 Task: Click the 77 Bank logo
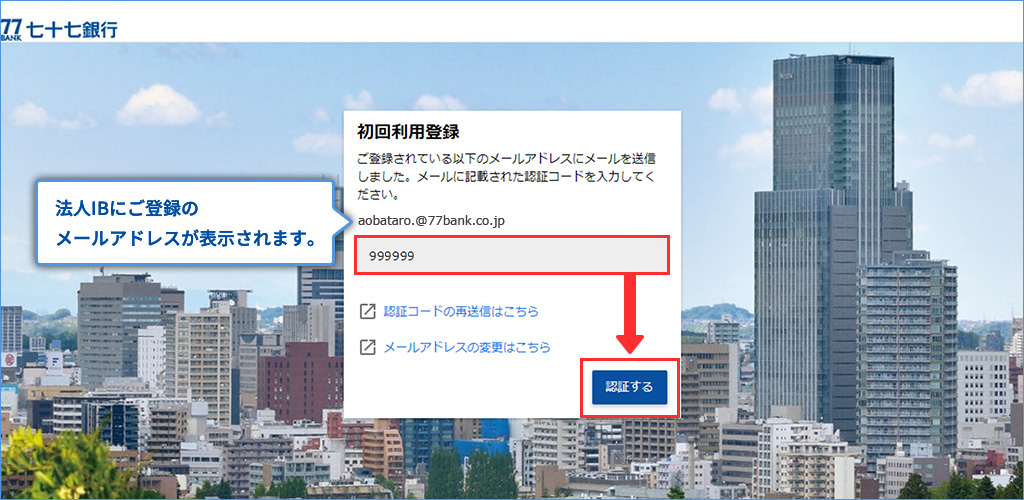click(59, 29)
